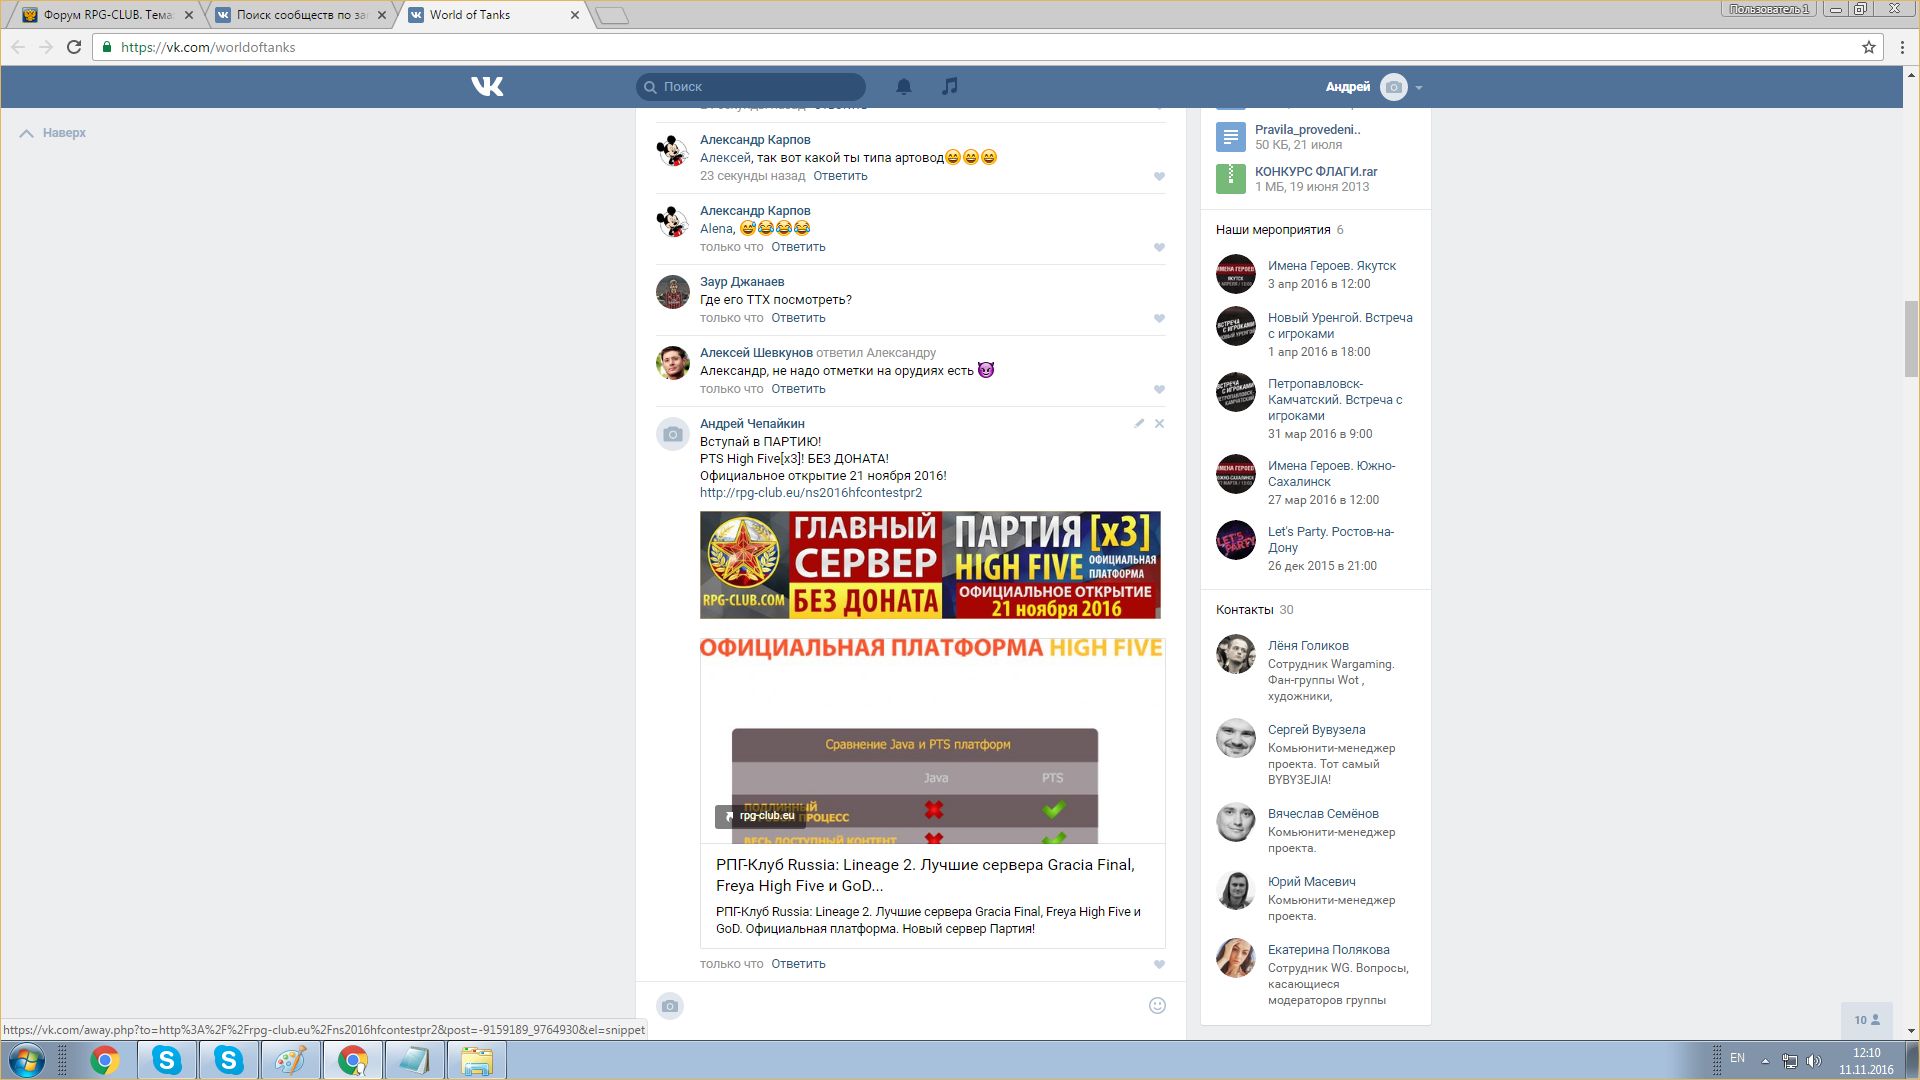
Task: Click the page vertical scrollbar thumb
Action: (1911, 338)
